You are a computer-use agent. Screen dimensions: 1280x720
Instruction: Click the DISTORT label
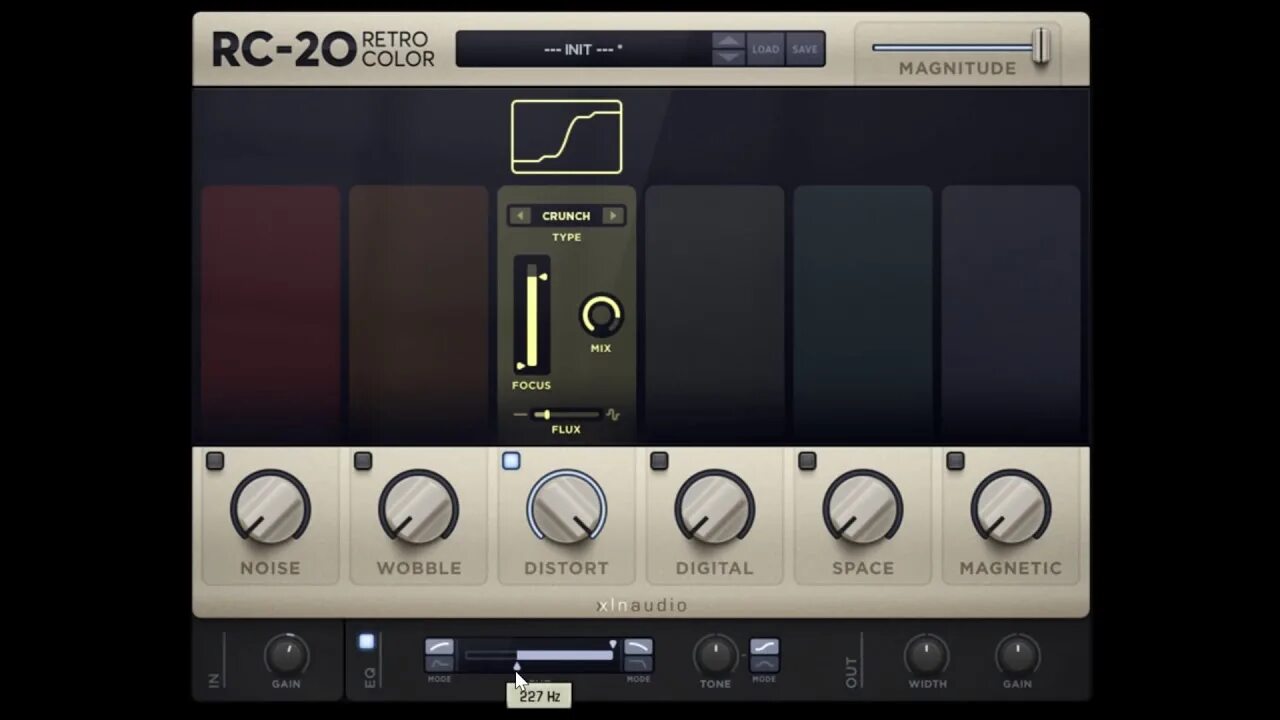tap(566, 568)
